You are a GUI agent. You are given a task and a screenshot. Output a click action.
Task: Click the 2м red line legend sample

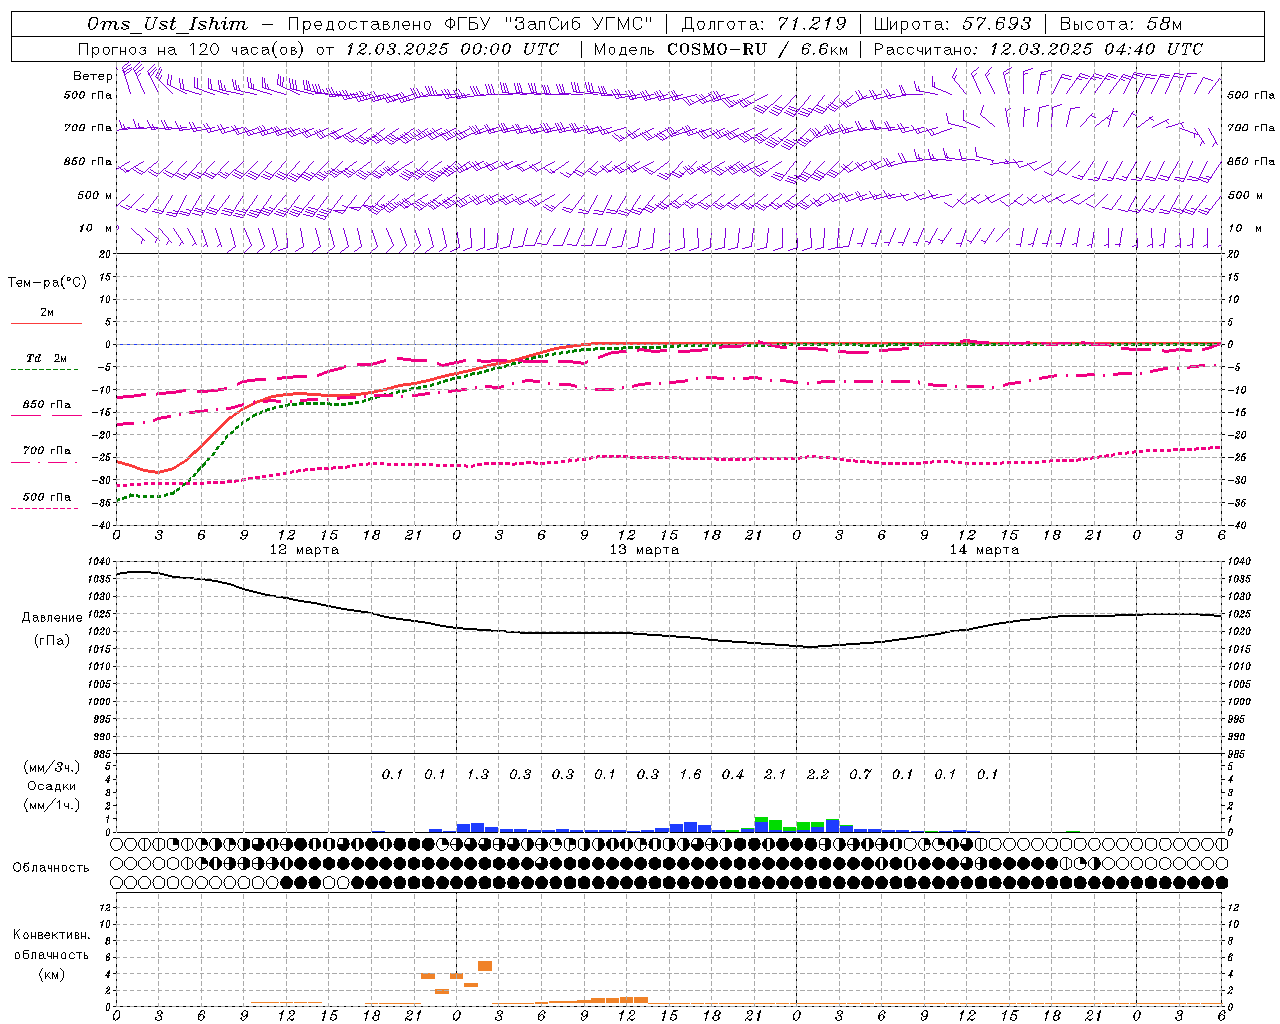point(46,323)
